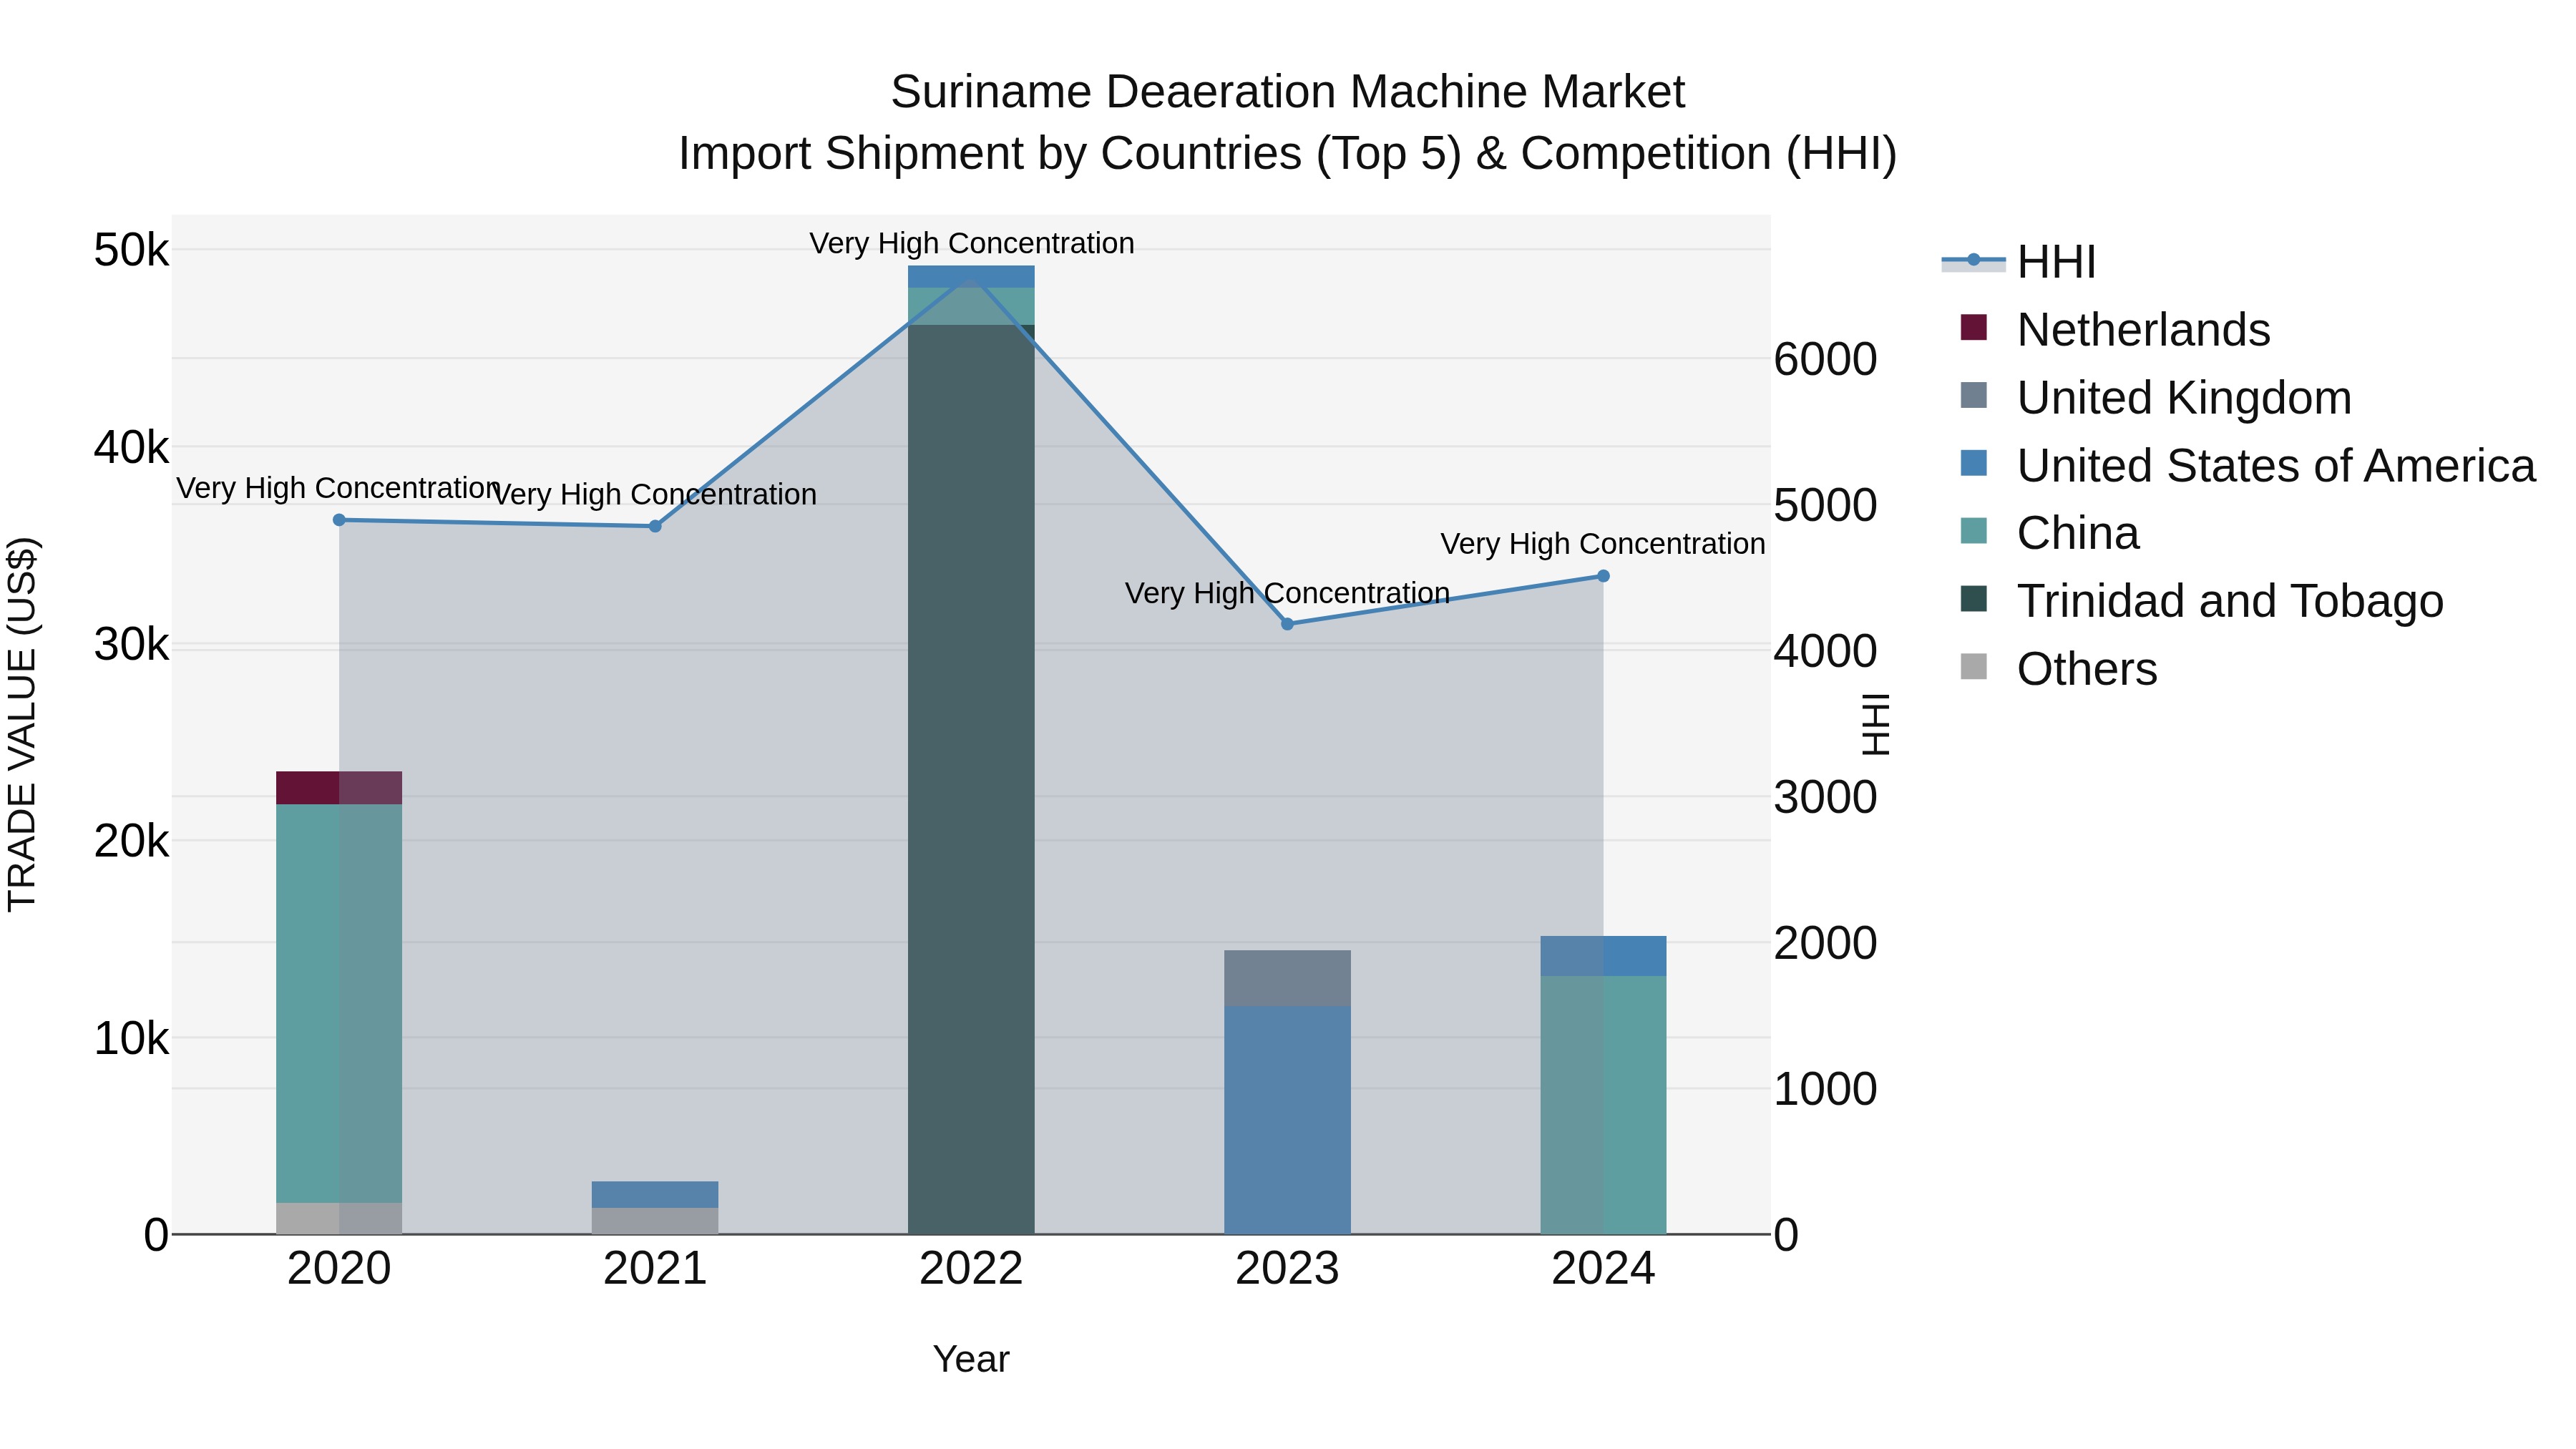Click the United Kingdom segment of 2023 bar

point(1287,978)
